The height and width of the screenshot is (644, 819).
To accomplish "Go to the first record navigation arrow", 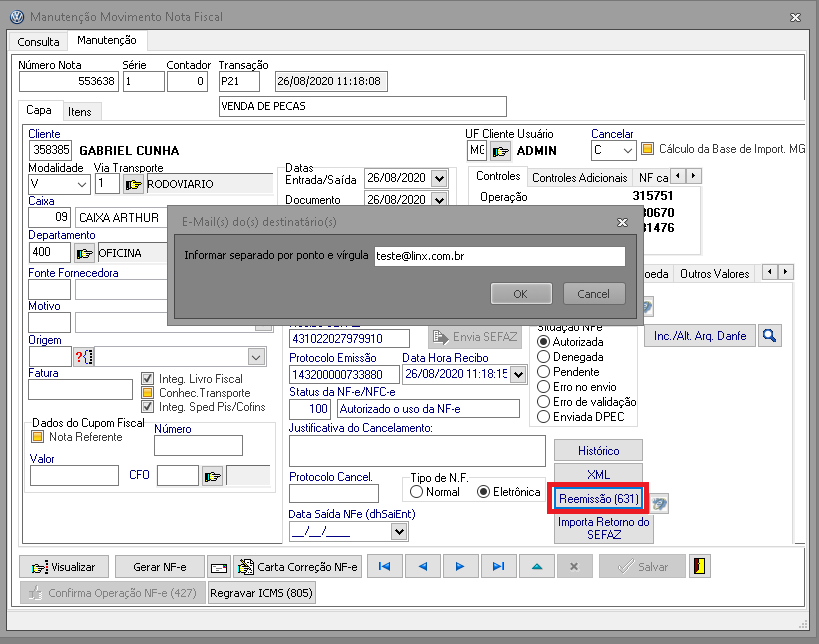I will pos(383,566).
